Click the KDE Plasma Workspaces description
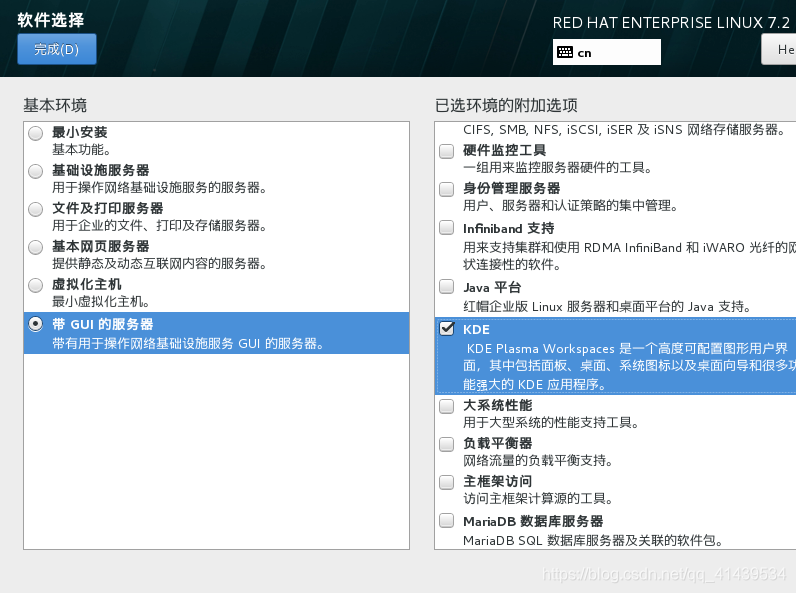The width and height of the screenshot is (796, 593). [629, 367]
